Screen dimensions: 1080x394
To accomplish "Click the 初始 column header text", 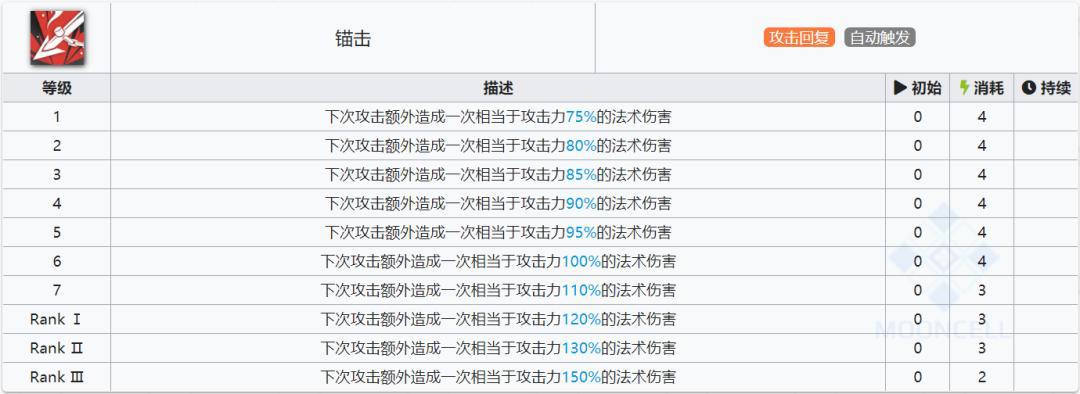I will pos(926,88).
